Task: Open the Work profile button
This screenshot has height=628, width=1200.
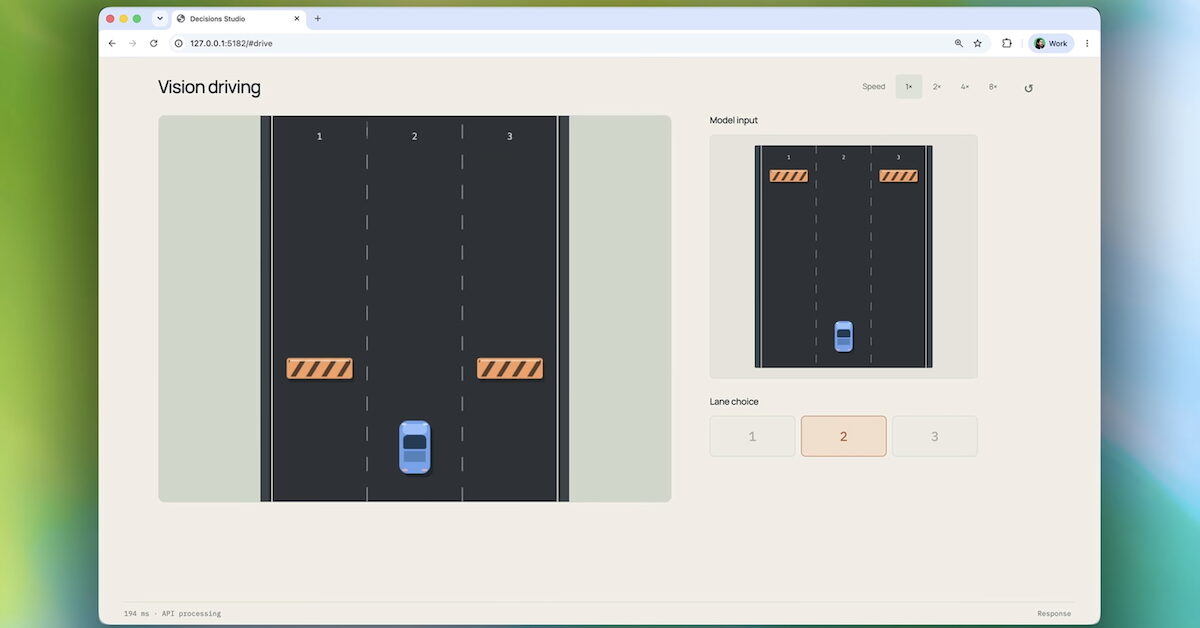Action: (x=1051, y=43)
